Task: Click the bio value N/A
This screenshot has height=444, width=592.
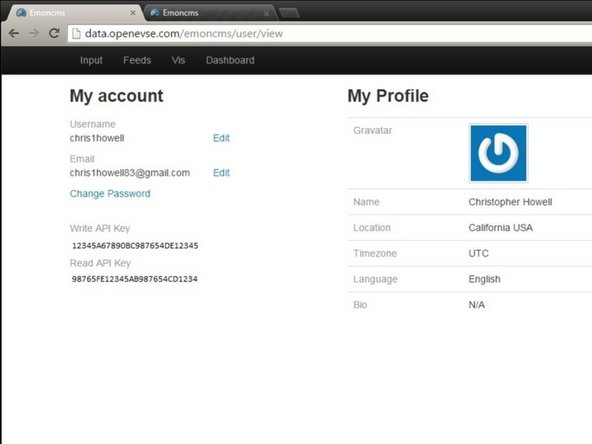Action: [x=477, y=305]
